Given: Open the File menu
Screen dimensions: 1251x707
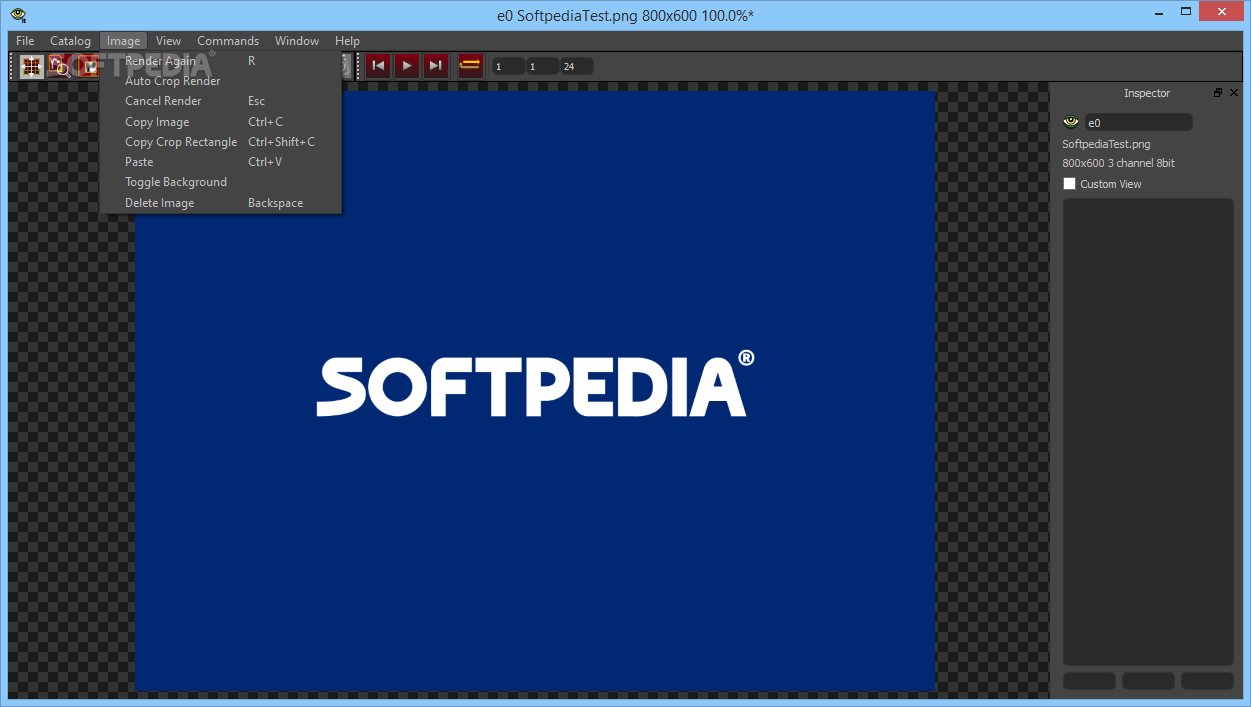Looking at the screenshot, I should [25, 41].
